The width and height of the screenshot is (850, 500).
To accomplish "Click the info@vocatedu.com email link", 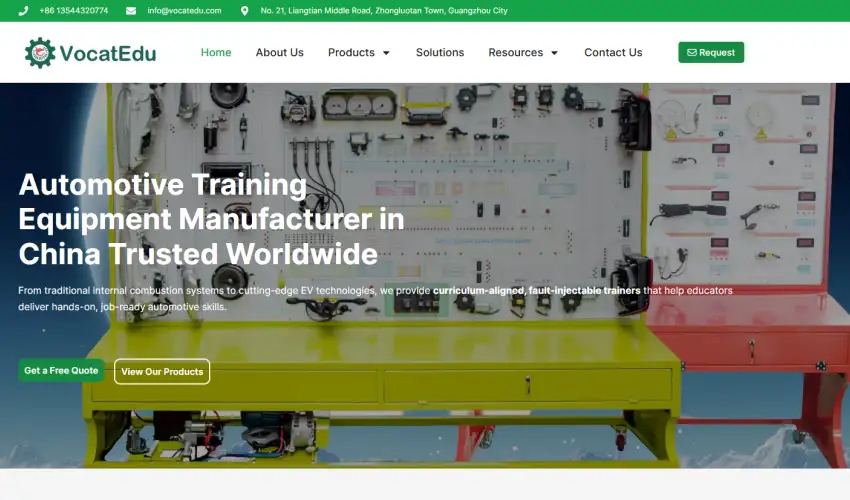I will [x=184, y=11].
